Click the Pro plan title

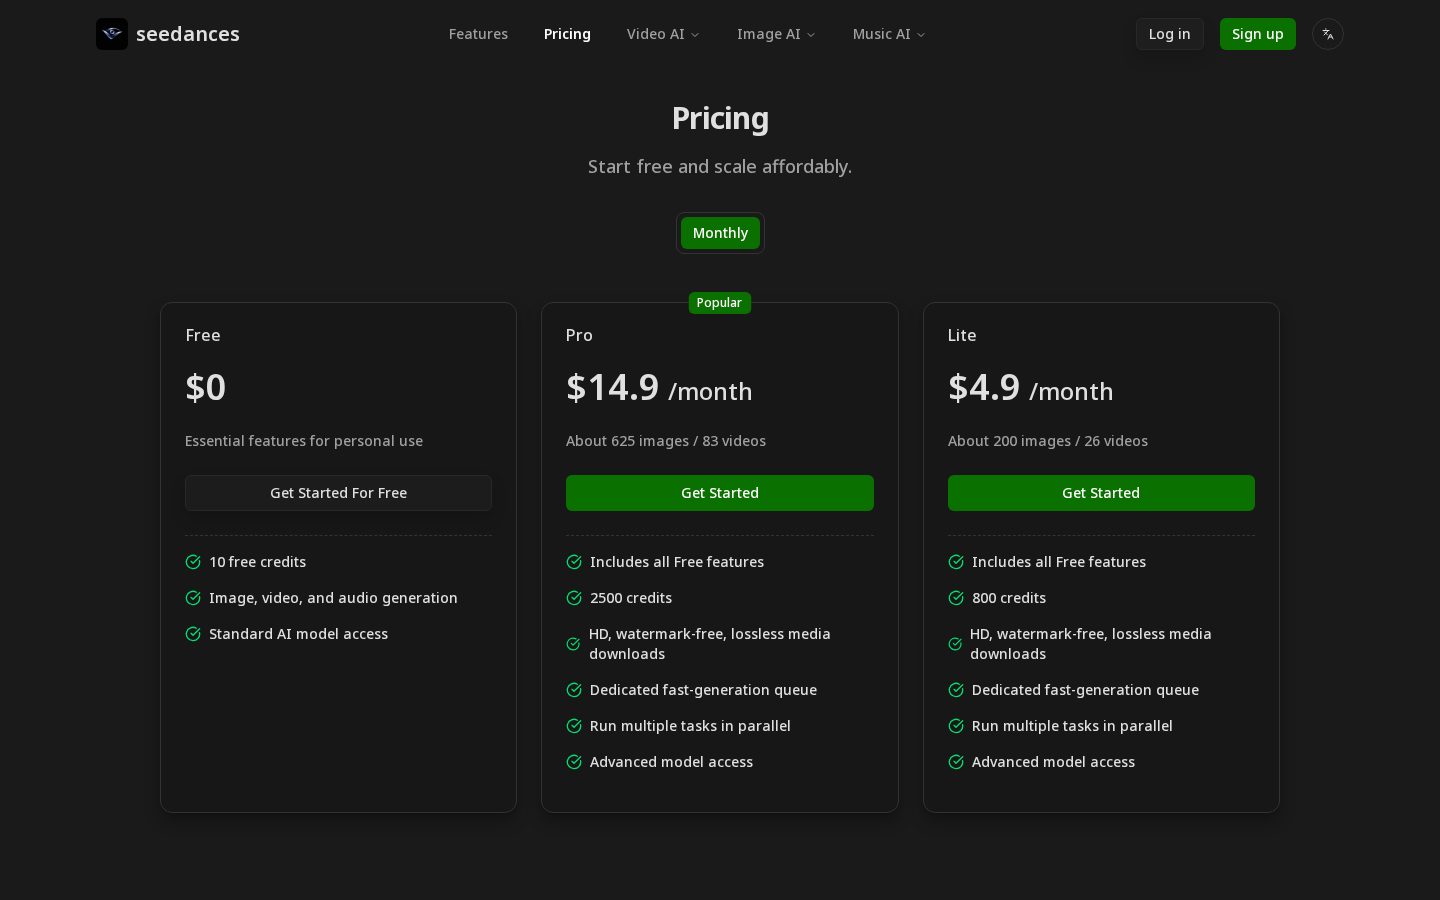click(579, 335)
